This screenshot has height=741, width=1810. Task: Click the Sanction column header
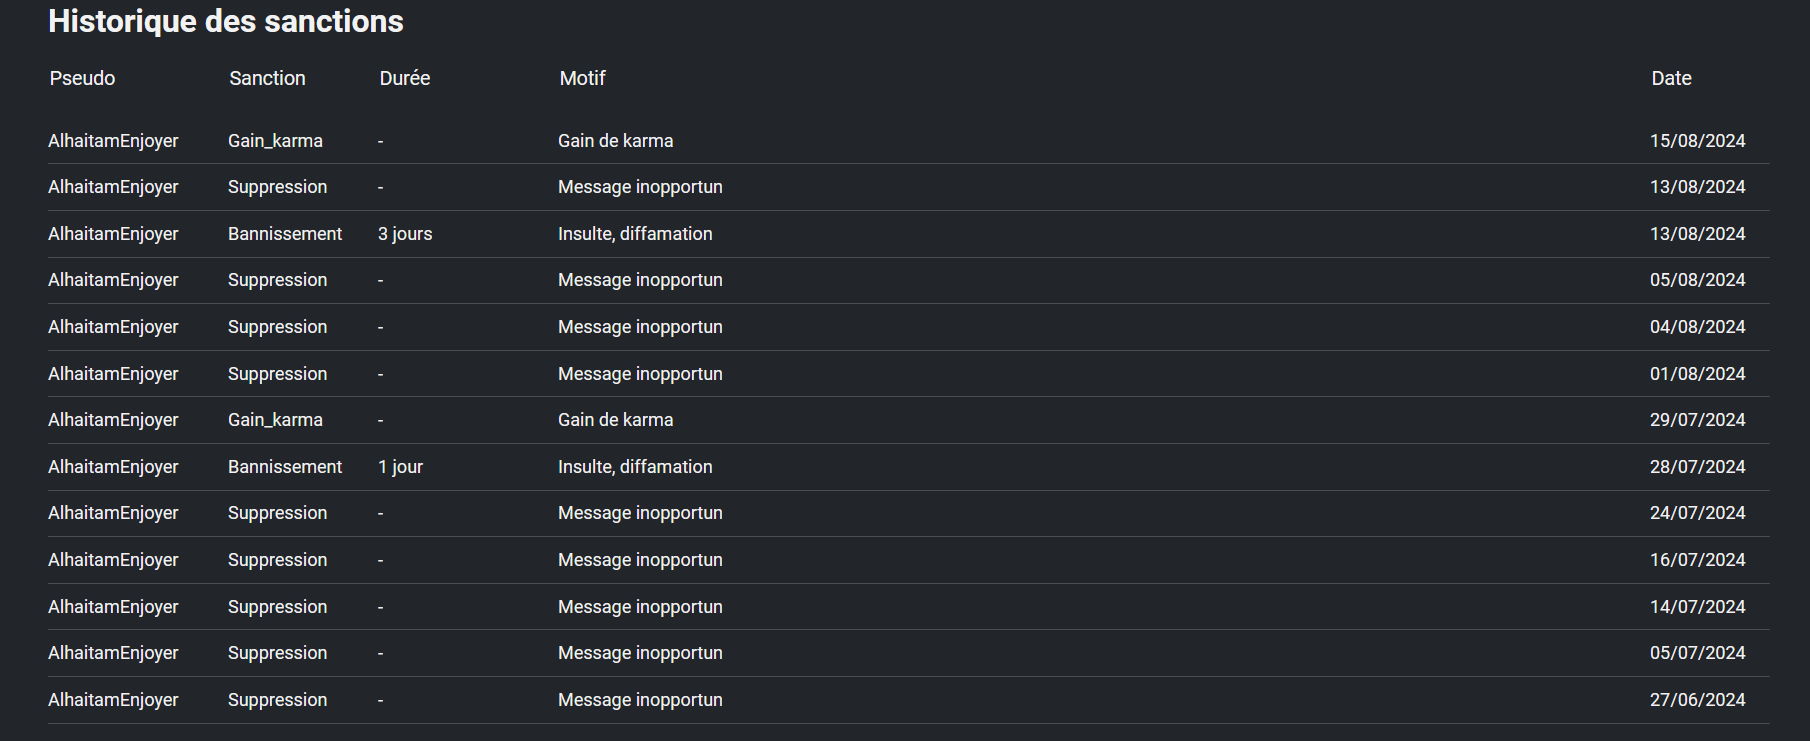coord(267,78)
